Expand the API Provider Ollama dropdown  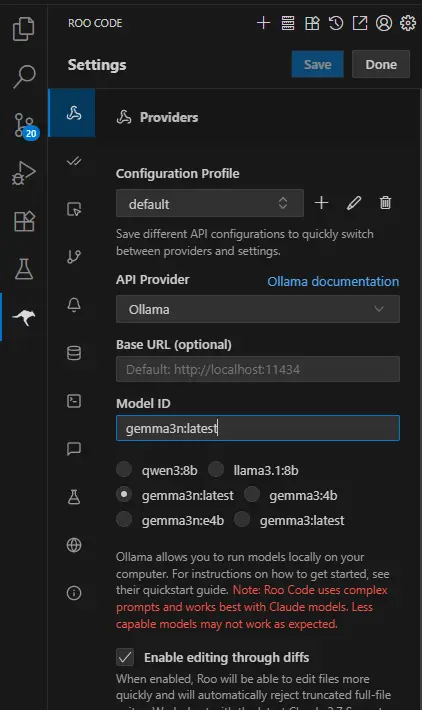pos(258,309)
